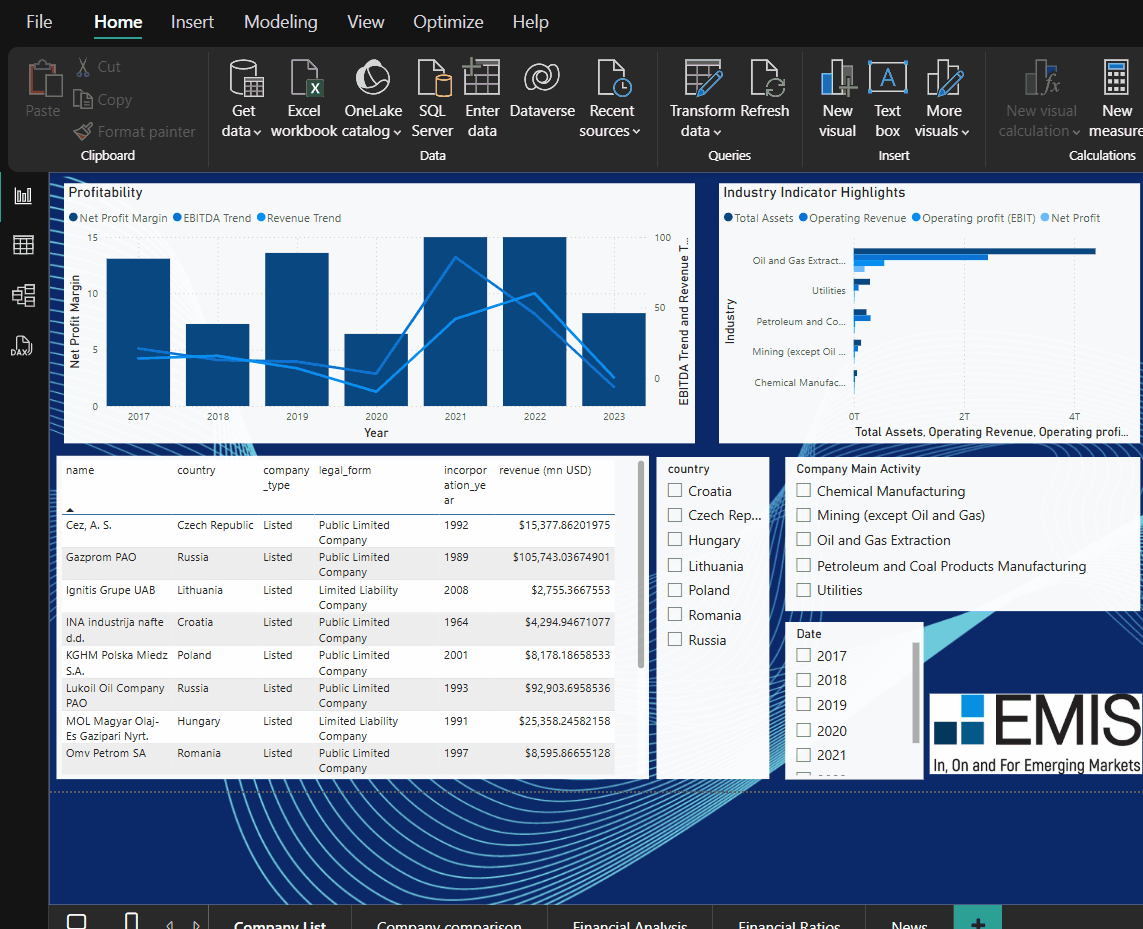Add a Text box
This screenshot has height=929, width=1143.
[887, 80]
